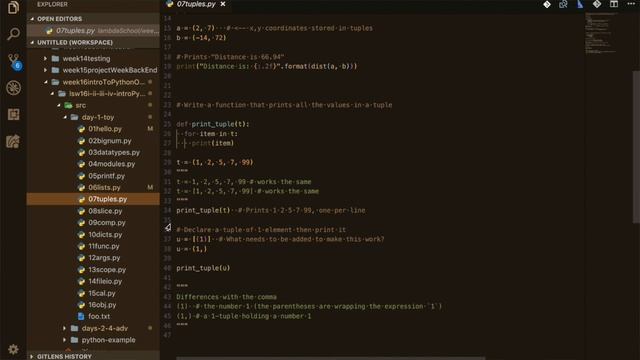Click the blue editor toolbar icon
Viewport: 640px width, 360px height.
[580, 4]
